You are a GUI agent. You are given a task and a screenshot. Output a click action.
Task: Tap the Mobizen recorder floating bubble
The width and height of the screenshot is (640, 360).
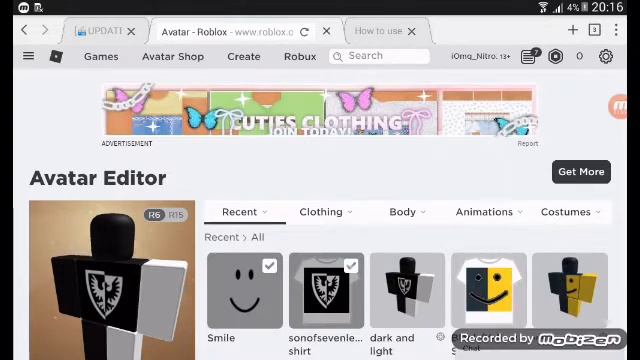[x=619, y=107]
